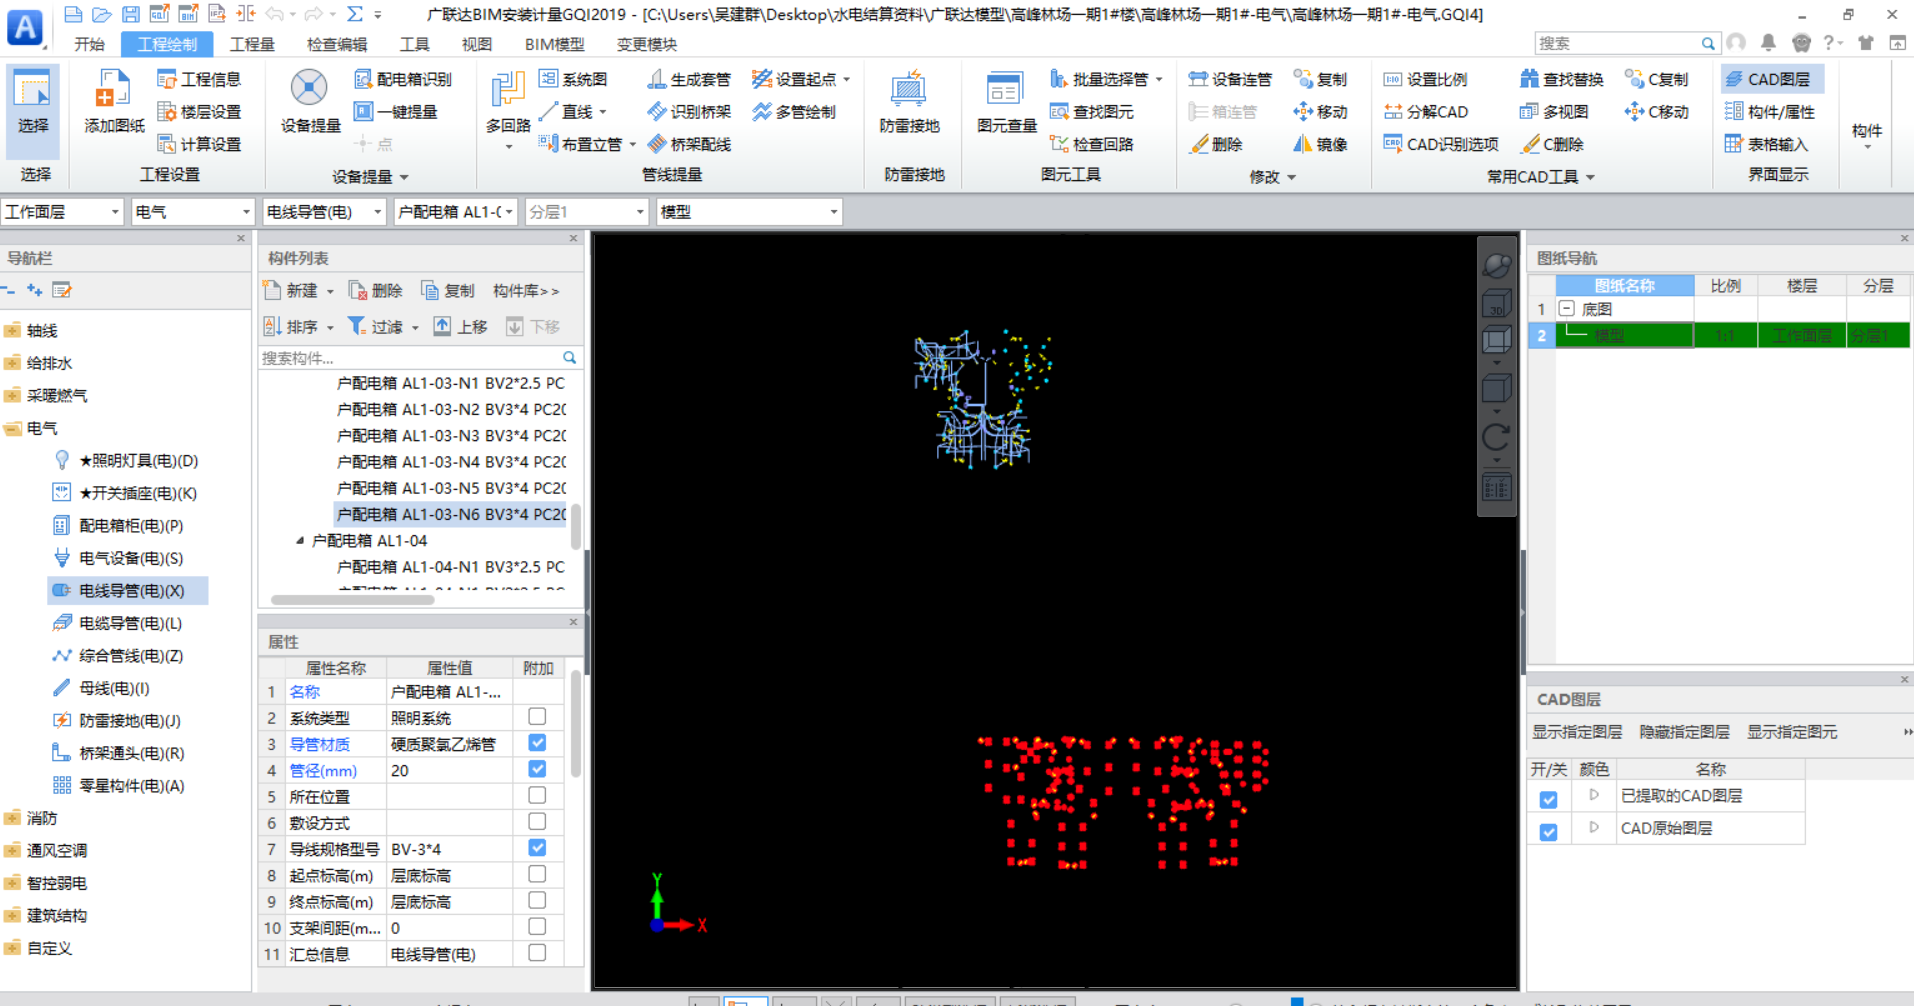Open 计算设置 calculation settings
Screen dimensions: 1914x1006
(199, 144)
